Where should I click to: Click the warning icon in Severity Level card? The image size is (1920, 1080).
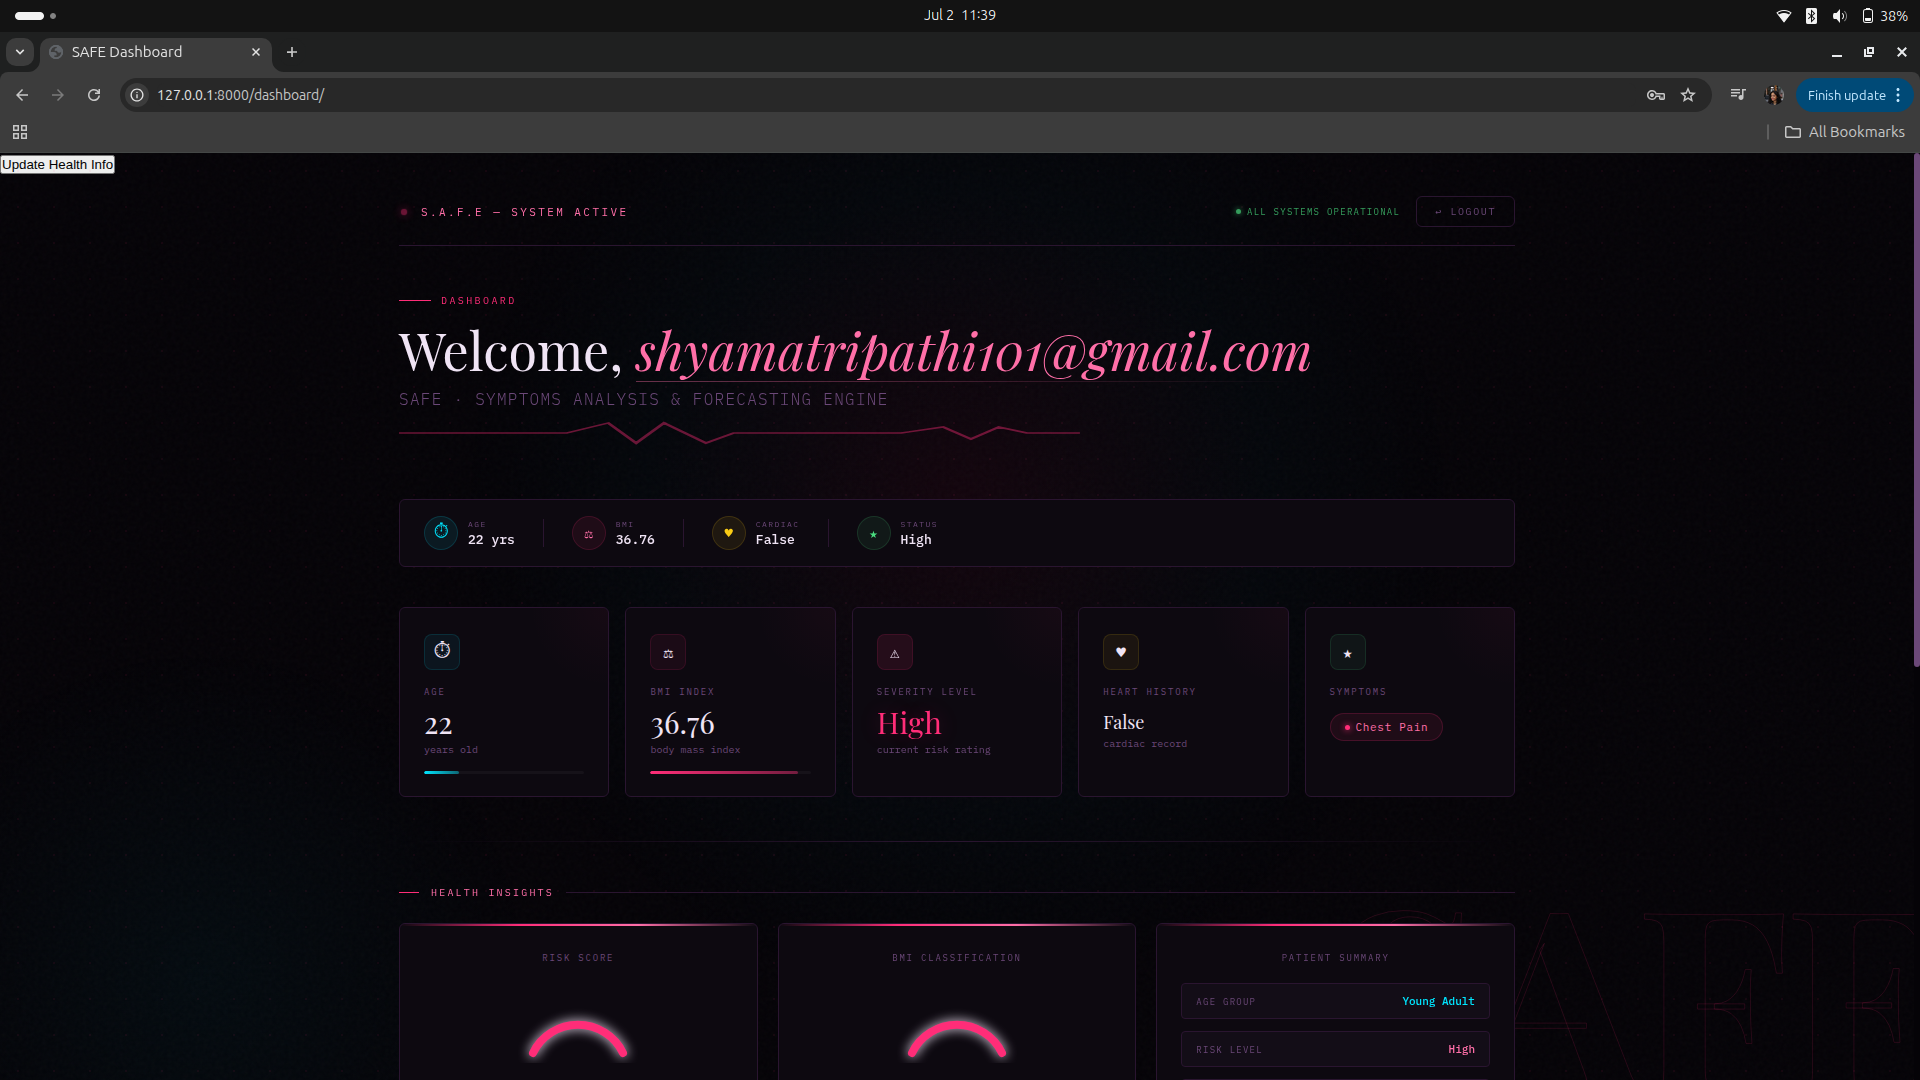tap(895, 653)
